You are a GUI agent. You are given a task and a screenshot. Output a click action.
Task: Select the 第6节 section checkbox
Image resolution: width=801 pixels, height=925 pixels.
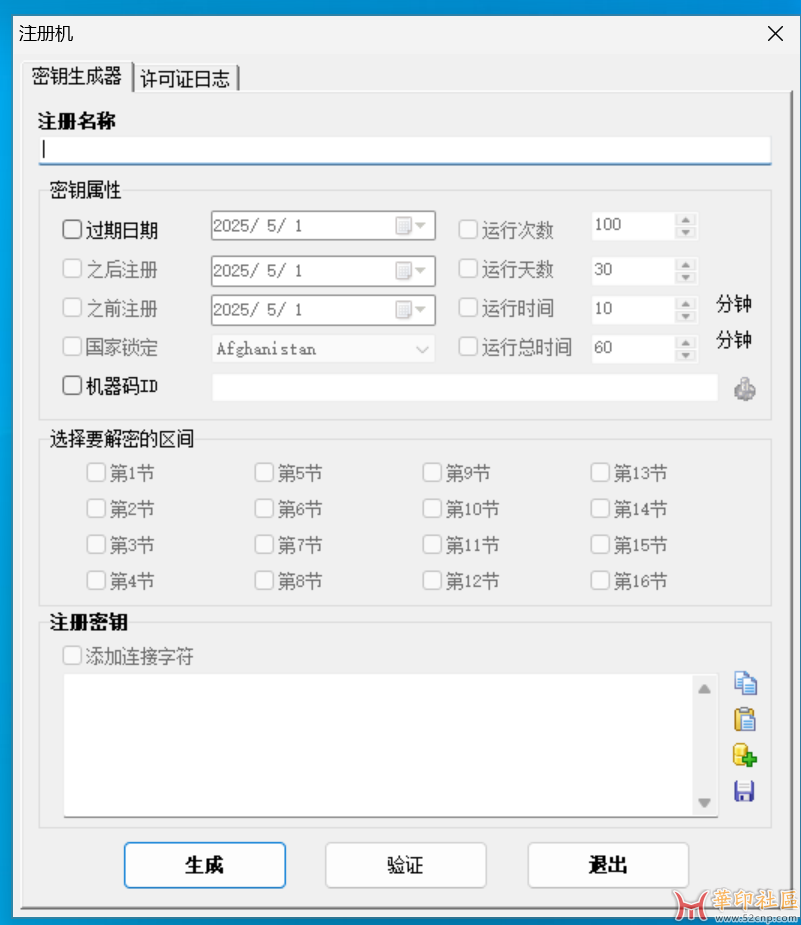click(x=264, y=509)
